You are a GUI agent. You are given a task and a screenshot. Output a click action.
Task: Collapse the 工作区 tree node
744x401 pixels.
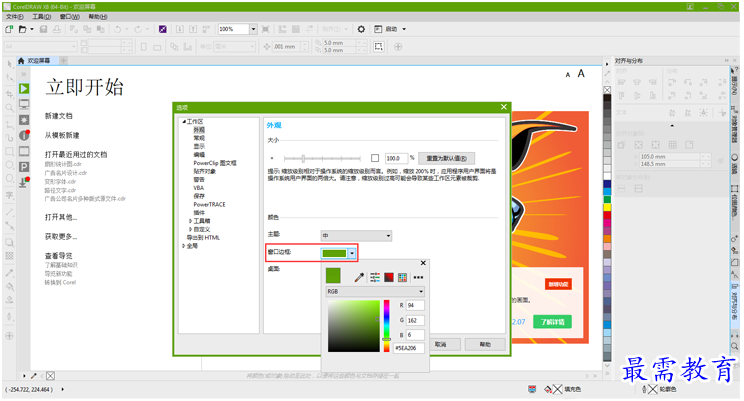pyautogui.click(x=184, y=121)
